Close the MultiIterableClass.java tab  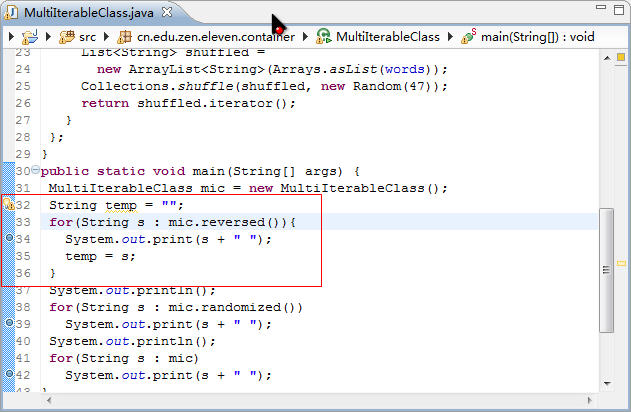[167, 12]
